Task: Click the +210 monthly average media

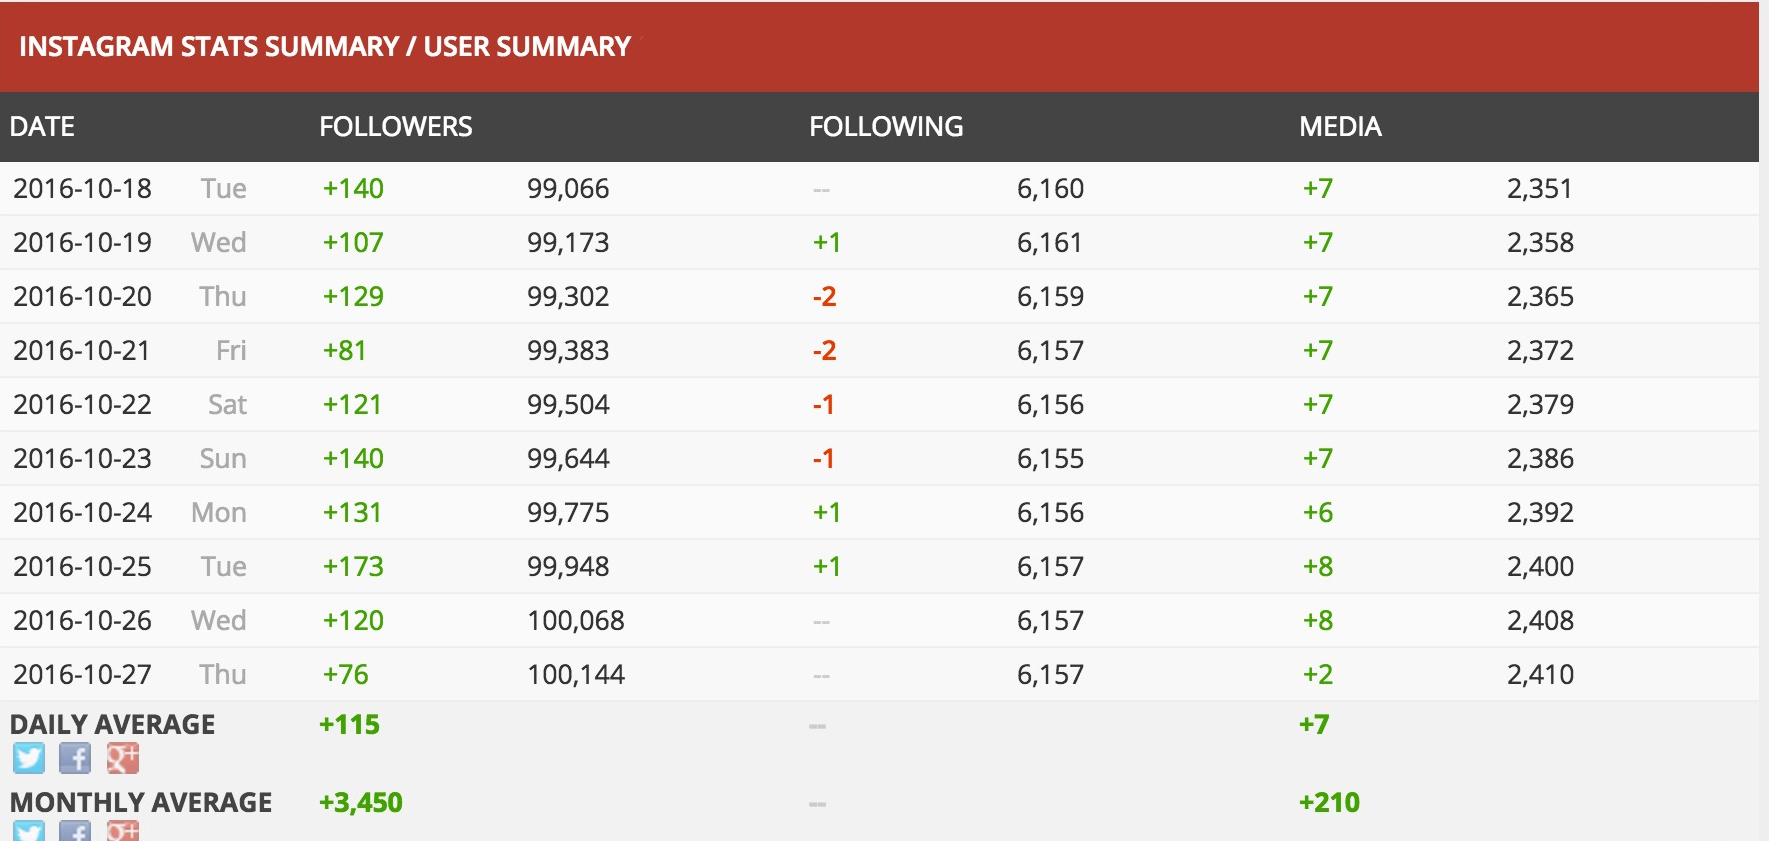Action: (x=1329, y=803)
